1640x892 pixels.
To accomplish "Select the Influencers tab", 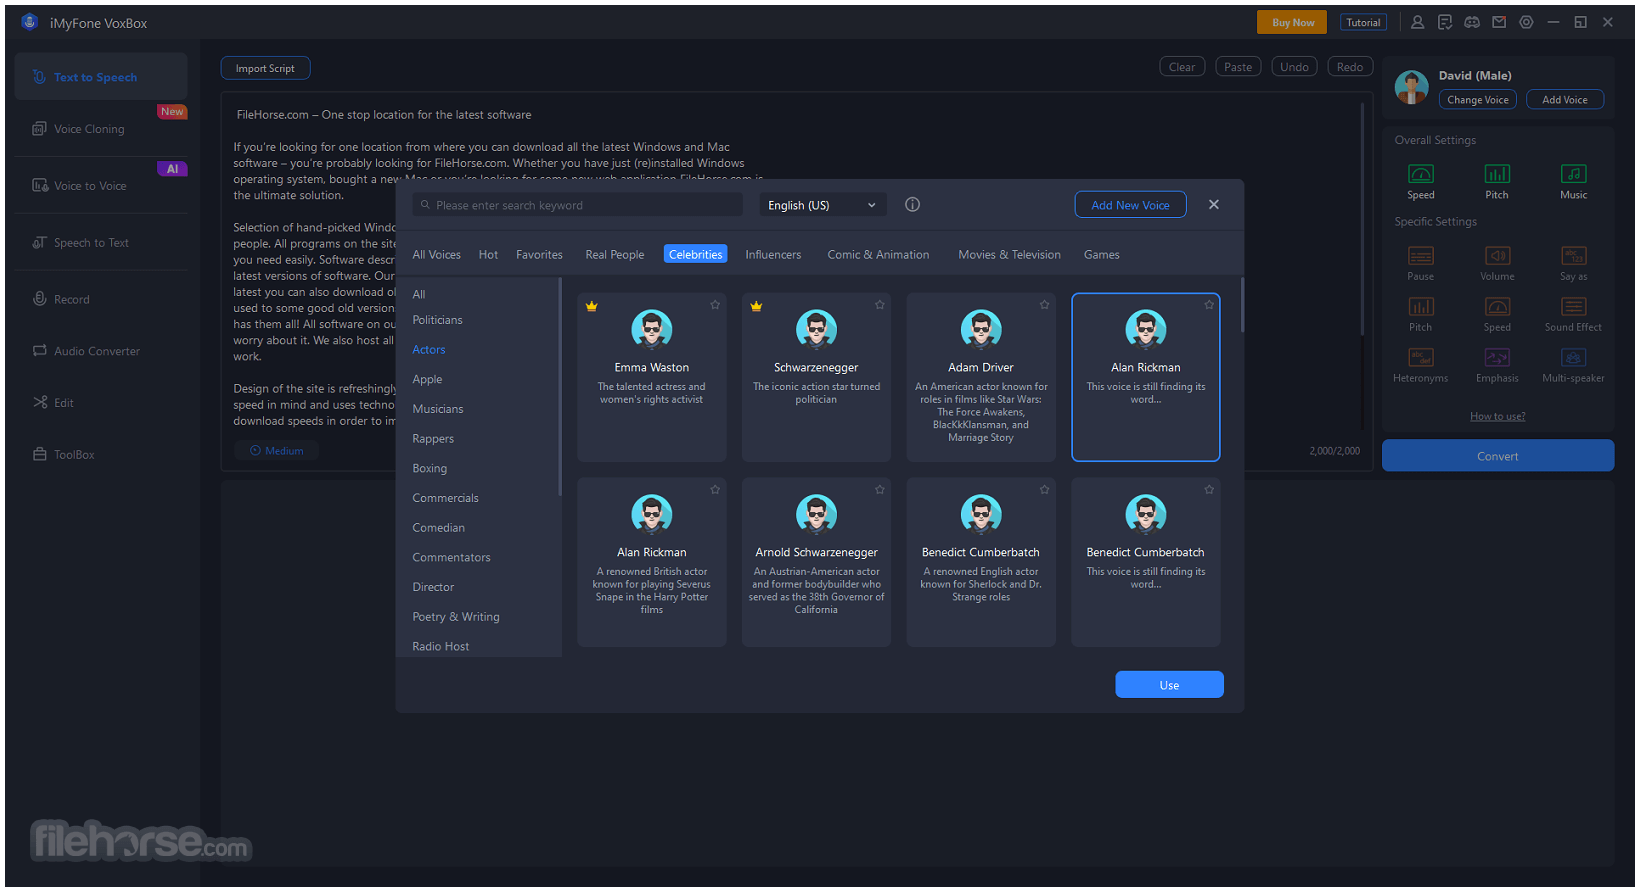I will coord(773,255).
